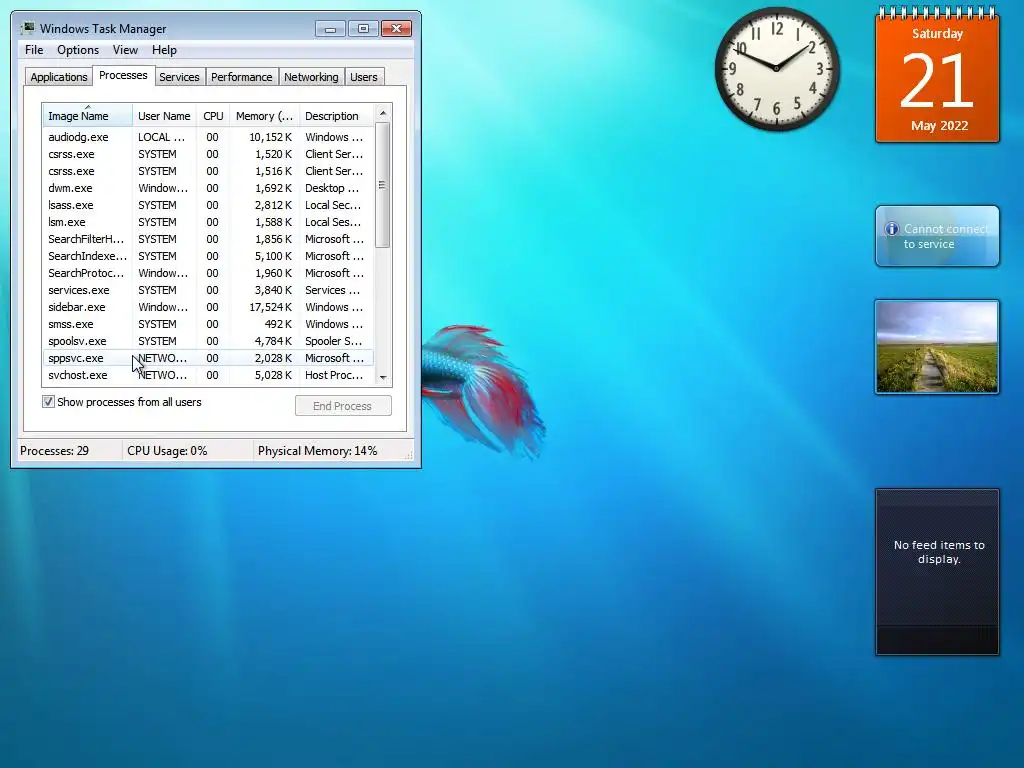This screenshot has height=768, width=1024.
Task: Click the scrollbar down arrow in process list
Action: (x=383, y=377)
